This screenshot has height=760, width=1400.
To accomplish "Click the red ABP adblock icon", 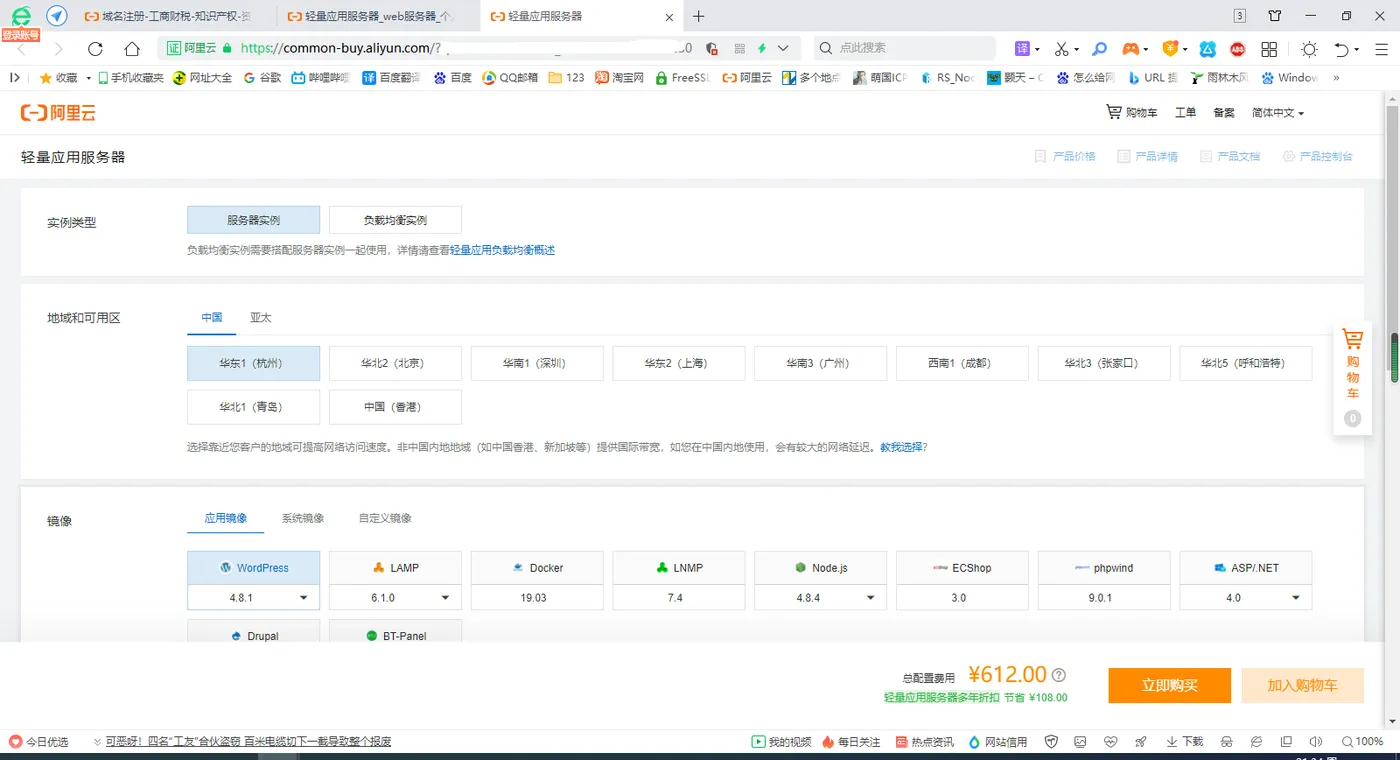I will pos(1237,48).
